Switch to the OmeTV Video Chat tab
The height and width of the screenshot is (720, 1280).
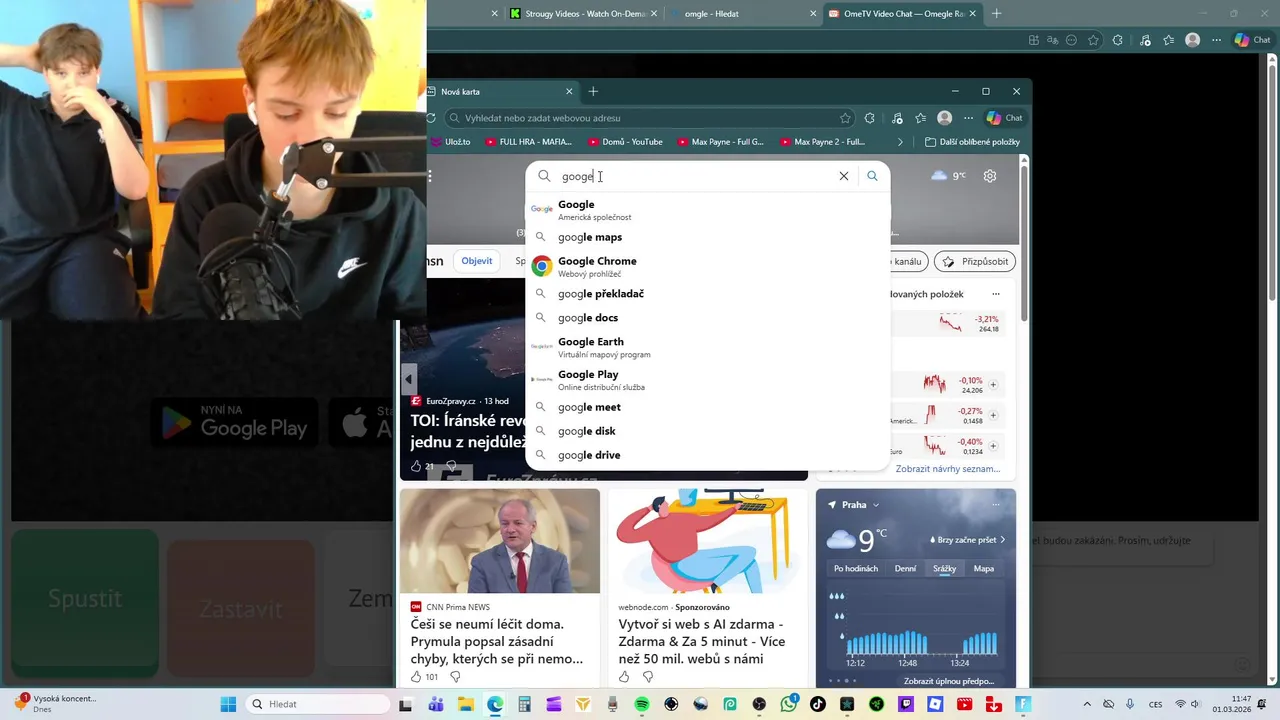click(x=904, y=14)
